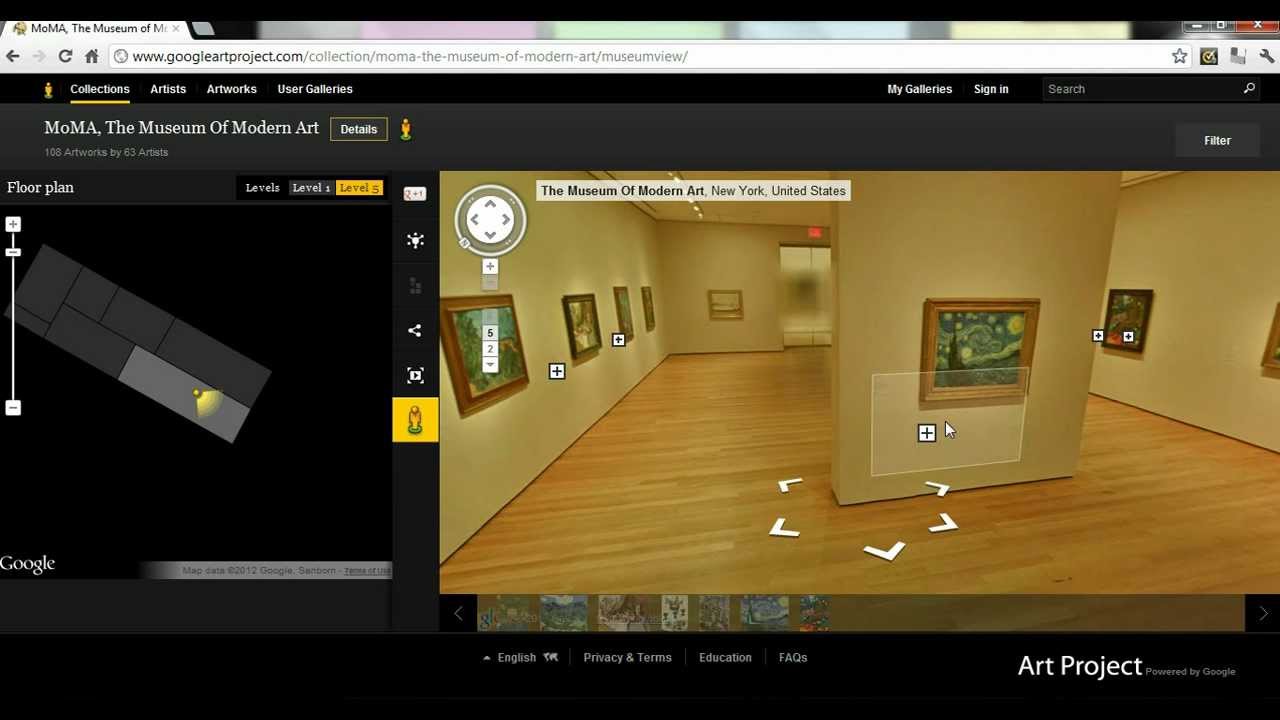This screenshot has height=720, width=1280.
Task: Toggle the yellow museum view pegman button
Action: [415, 420]
